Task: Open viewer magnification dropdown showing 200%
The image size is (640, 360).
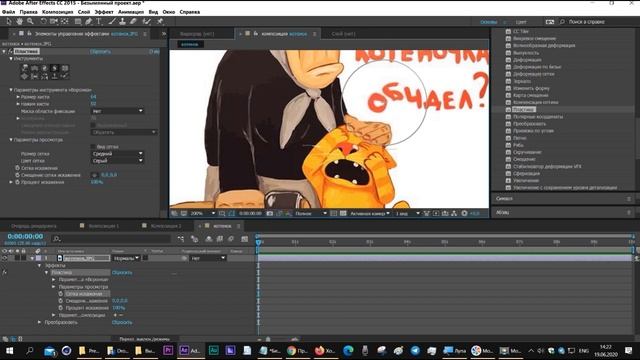Action: coord(202,213)
